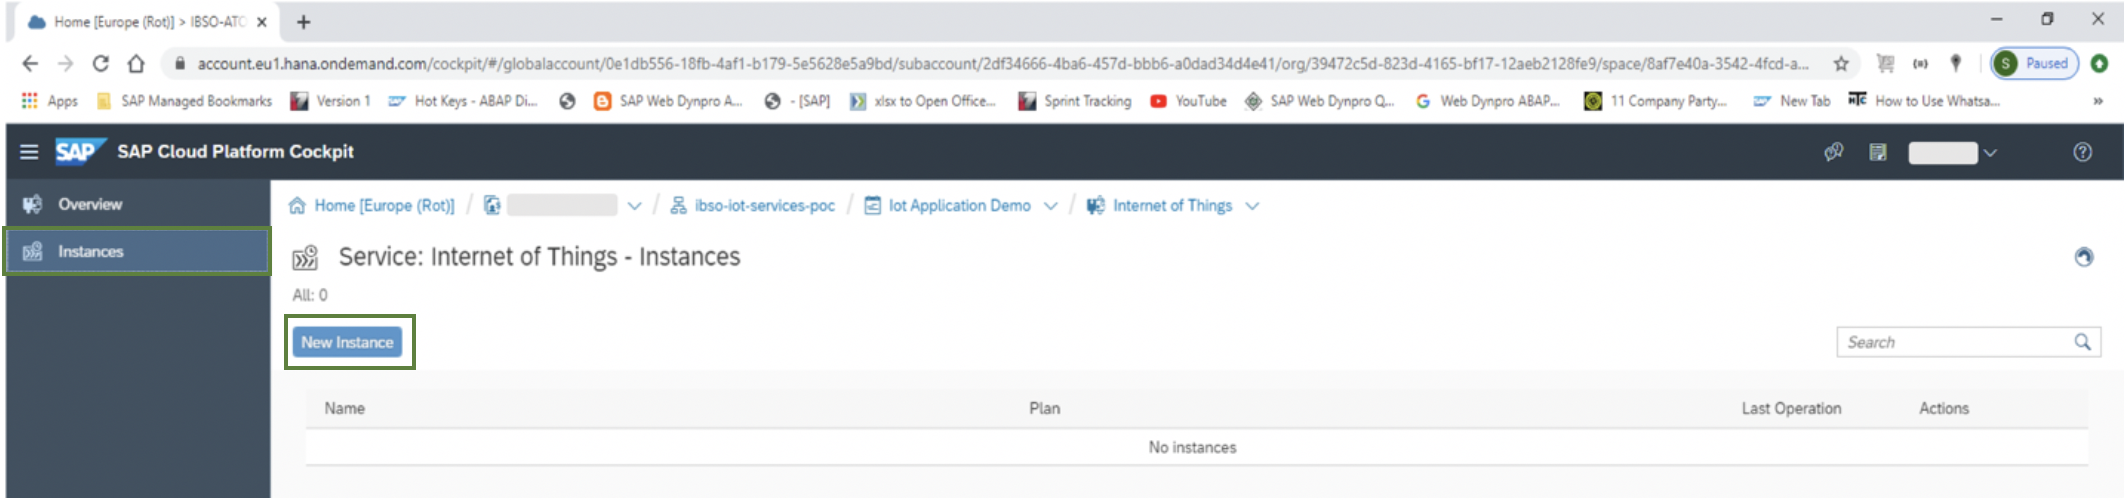Screen dimensions: 2126x500
Task: Open the - [SAP] bookmark
Action: click(x=797, y=101)
